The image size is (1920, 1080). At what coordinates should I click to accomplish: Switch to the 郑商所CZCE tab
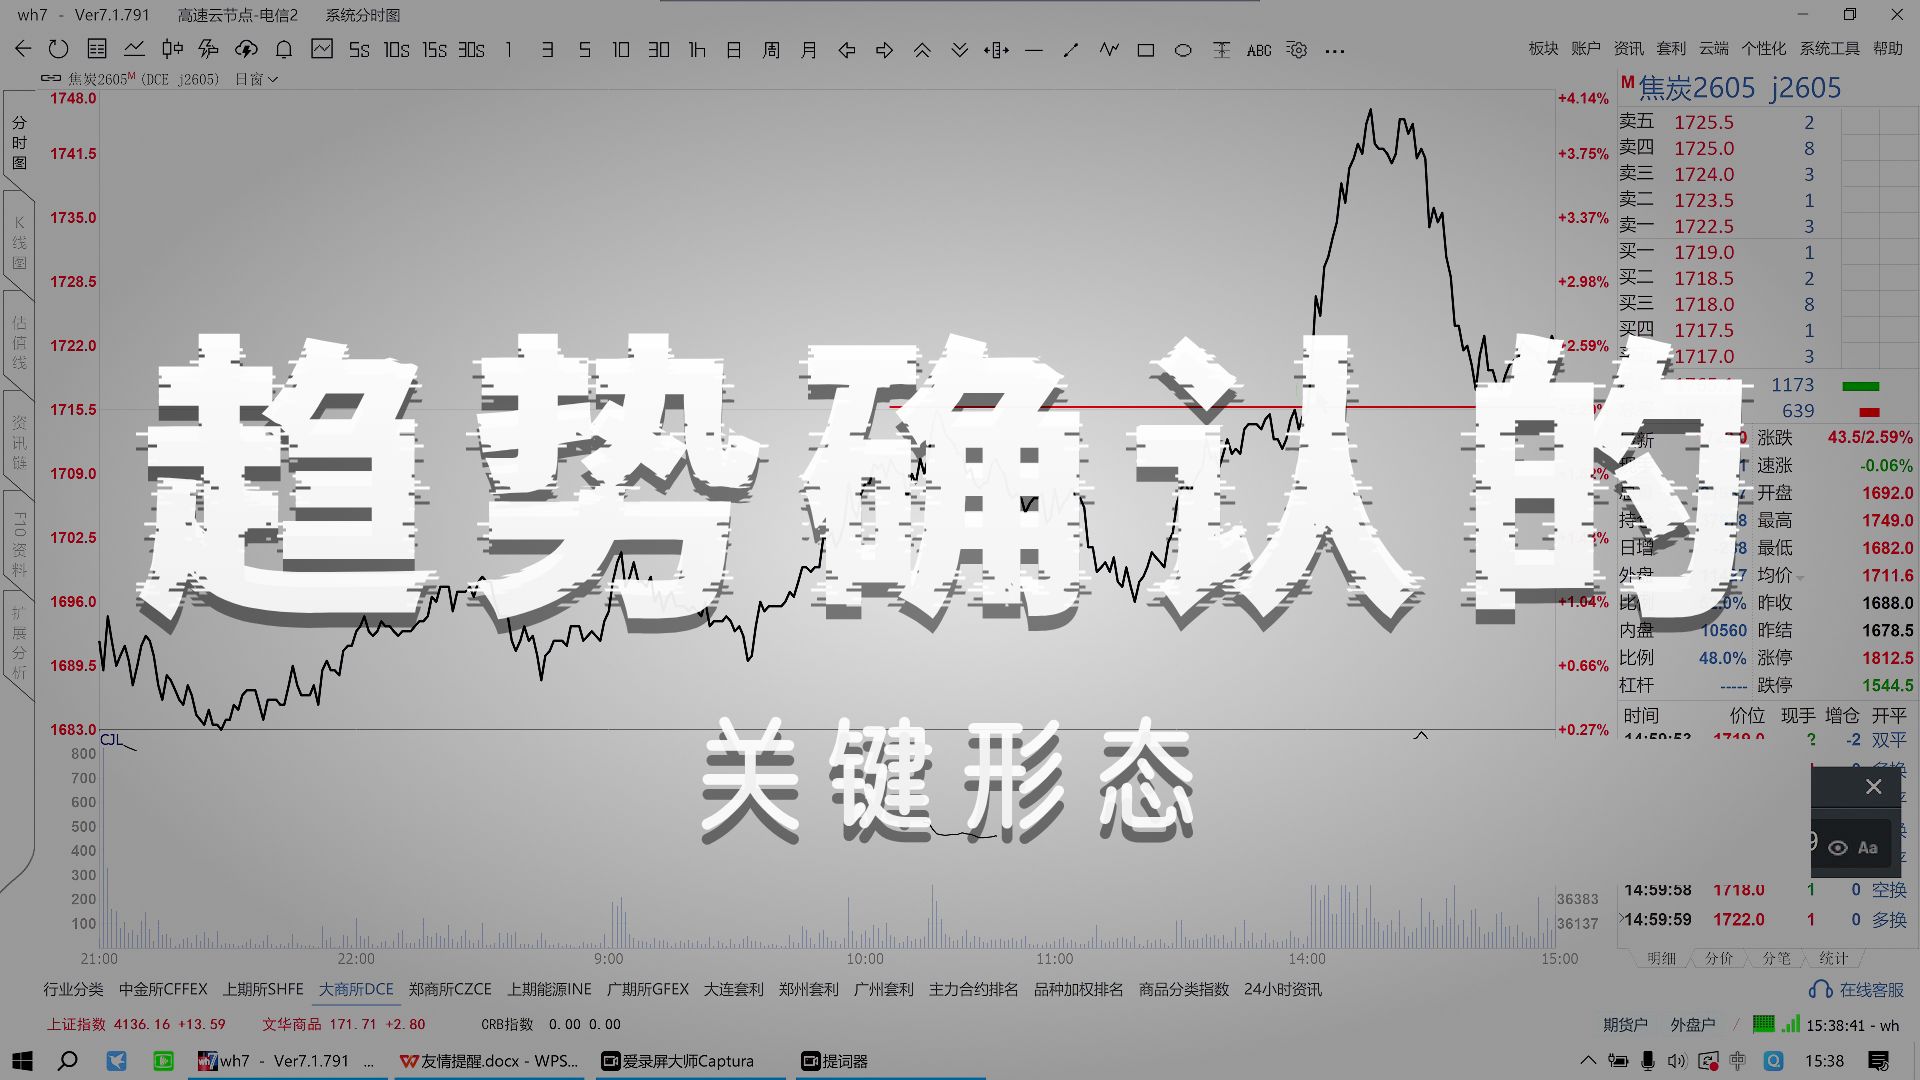[450, 989]
